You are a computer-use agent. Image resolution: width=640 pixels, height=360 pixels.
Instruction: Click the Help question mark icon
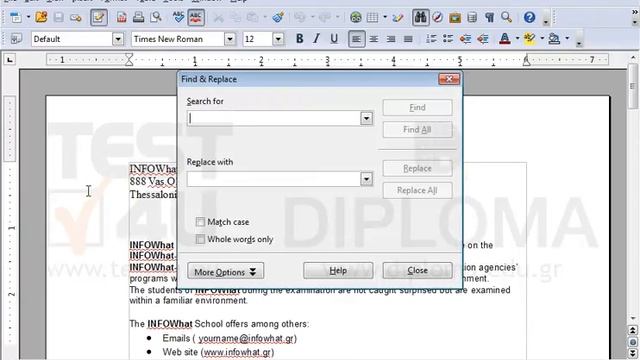[529, 18]
